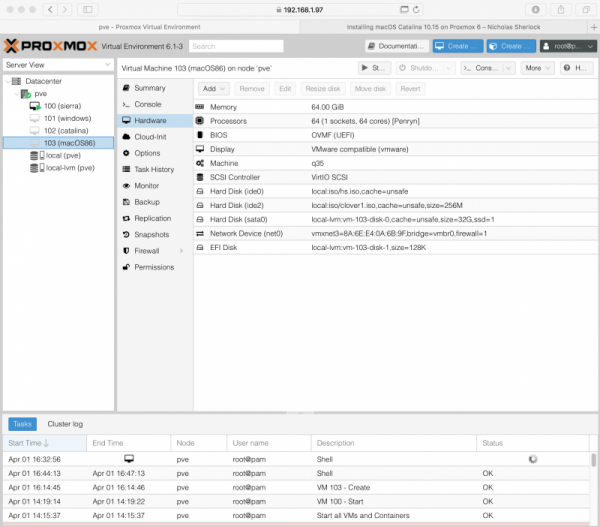The width and height of the screenshot is (600, 527).
Task: Open the Summary icon in VM menu
Action: 126,88
